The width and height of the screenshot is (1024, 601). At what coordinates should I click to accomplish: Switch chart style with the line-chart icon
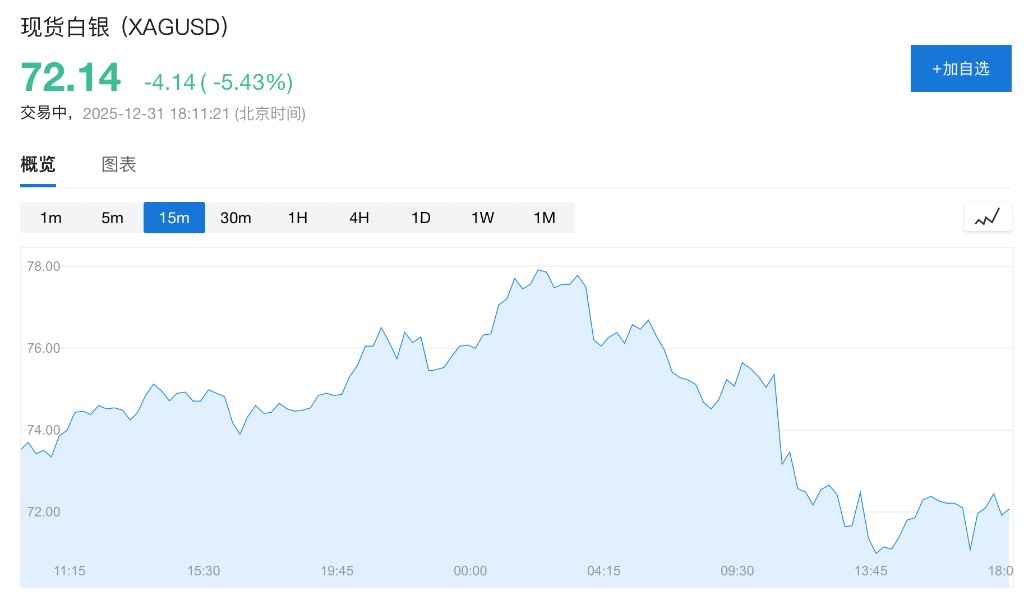pos(987,217)
